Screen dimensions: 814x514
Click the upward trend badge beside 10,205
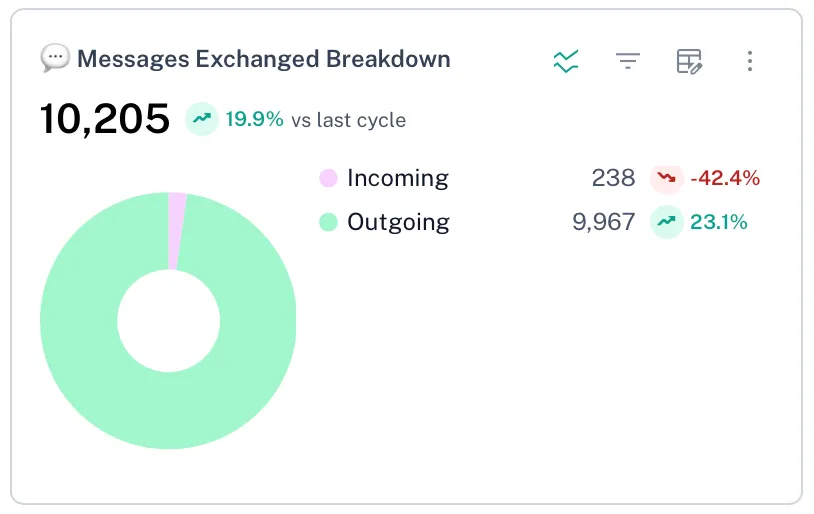[x=202, y=120]
